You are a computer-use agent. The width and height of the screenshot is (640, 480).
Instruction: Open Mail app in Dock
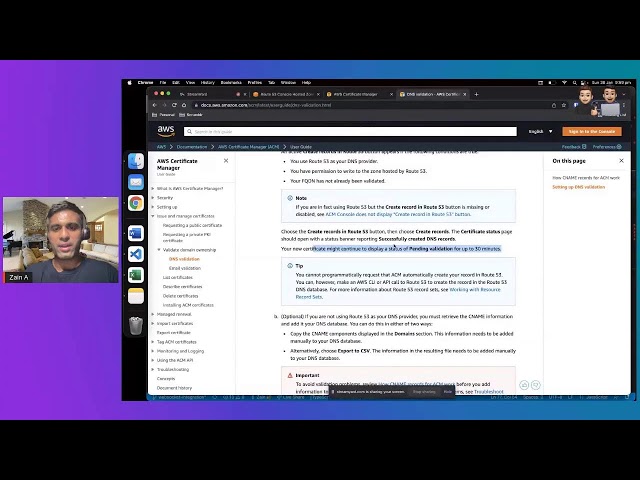point(136,182)
